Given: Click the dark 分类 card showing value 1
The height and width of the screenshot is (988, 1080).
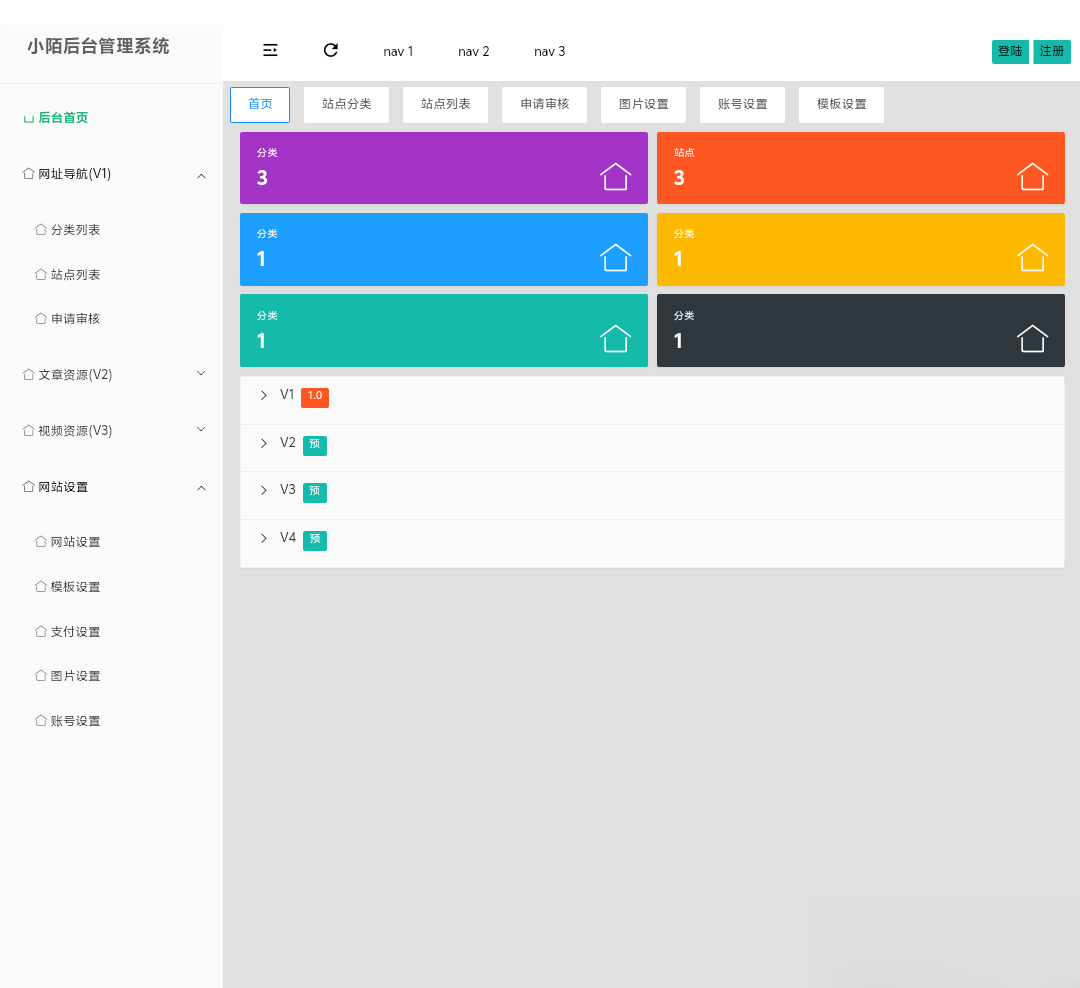Looking at the screenshot, I should 860,330.
